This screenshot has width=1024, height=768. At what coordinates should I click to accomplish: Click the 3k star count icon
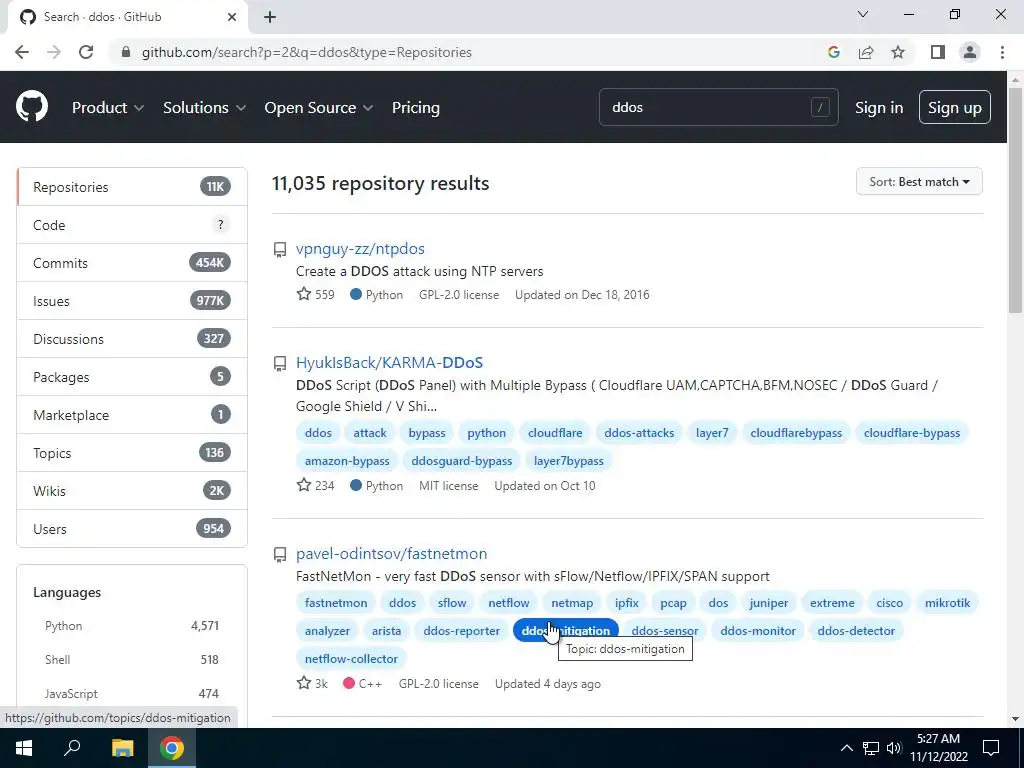[x=304, y=683]
